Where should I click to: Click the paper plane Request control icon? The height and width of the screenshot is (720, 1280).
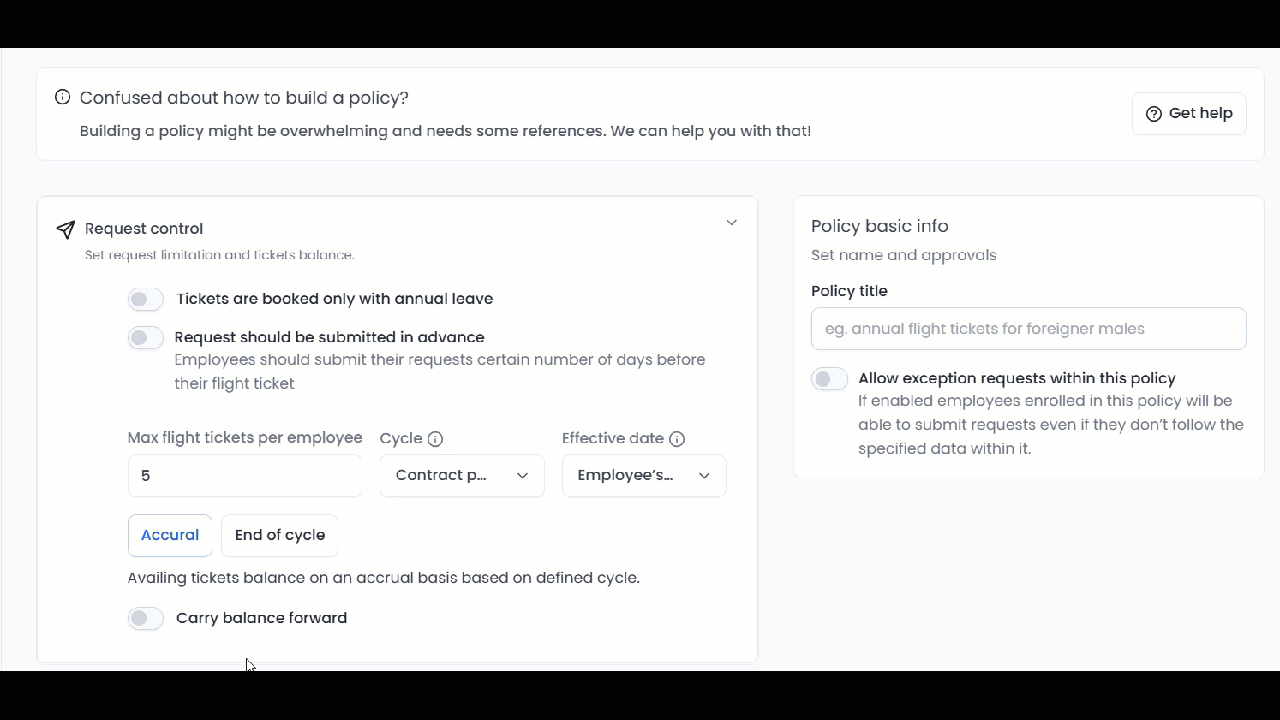click(66, 230)
